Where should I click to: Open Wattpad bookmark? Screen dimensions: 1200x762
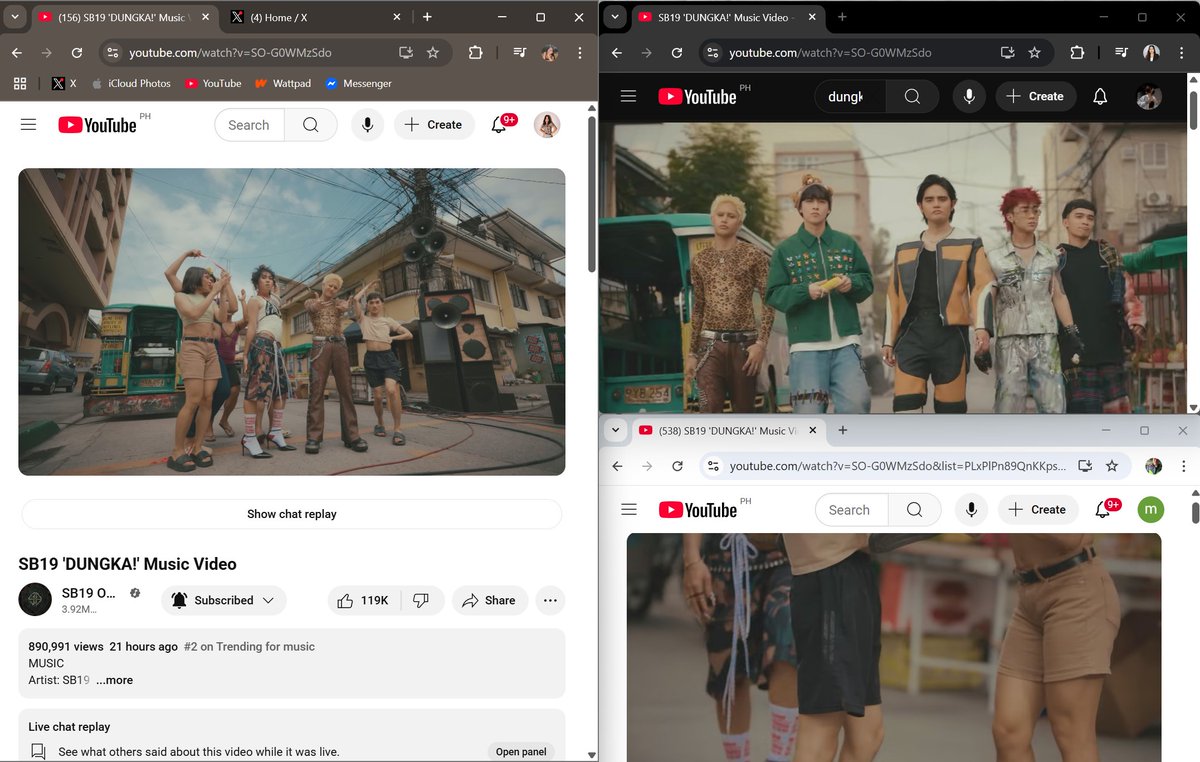point(283,83)
